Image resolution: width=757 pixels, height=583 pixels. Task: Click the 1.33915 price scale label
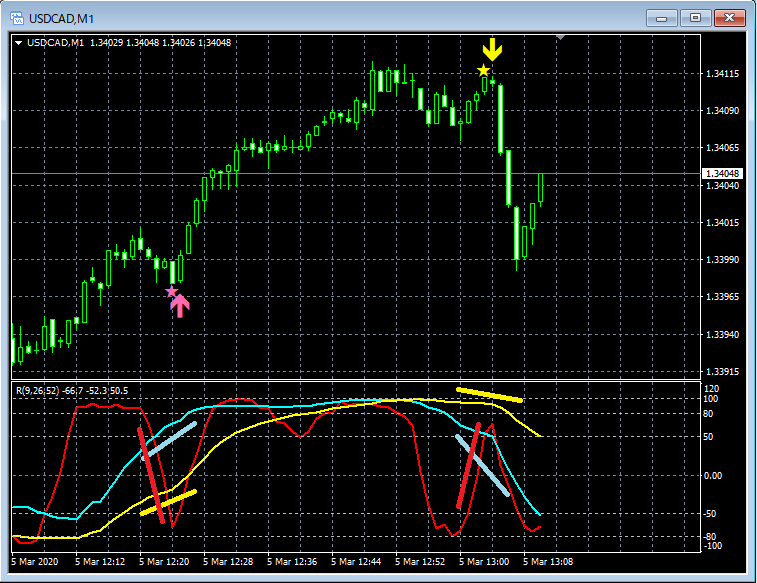(722, 372)
